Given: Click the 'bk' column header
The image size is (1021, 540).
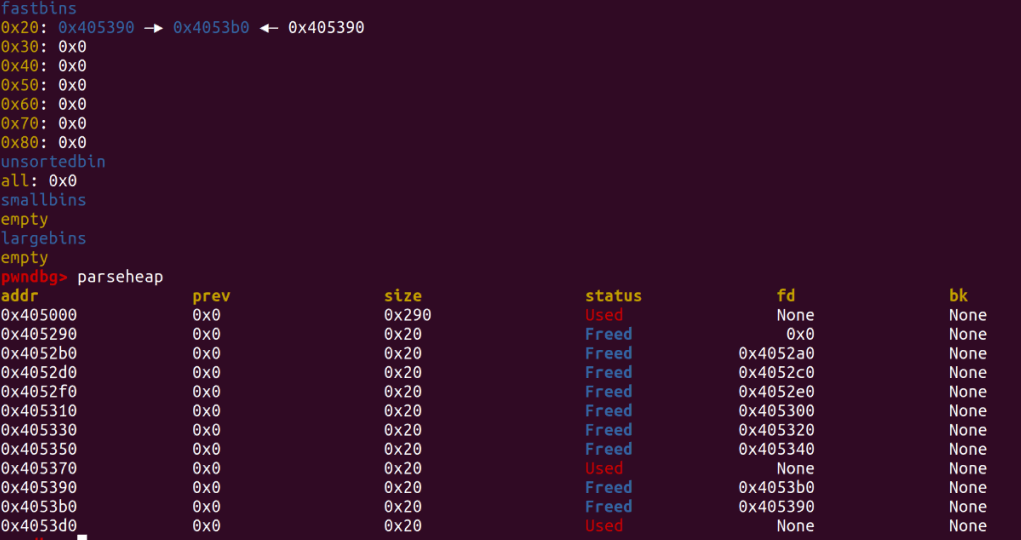Looking at the screenshot, I should pos(958,296).
